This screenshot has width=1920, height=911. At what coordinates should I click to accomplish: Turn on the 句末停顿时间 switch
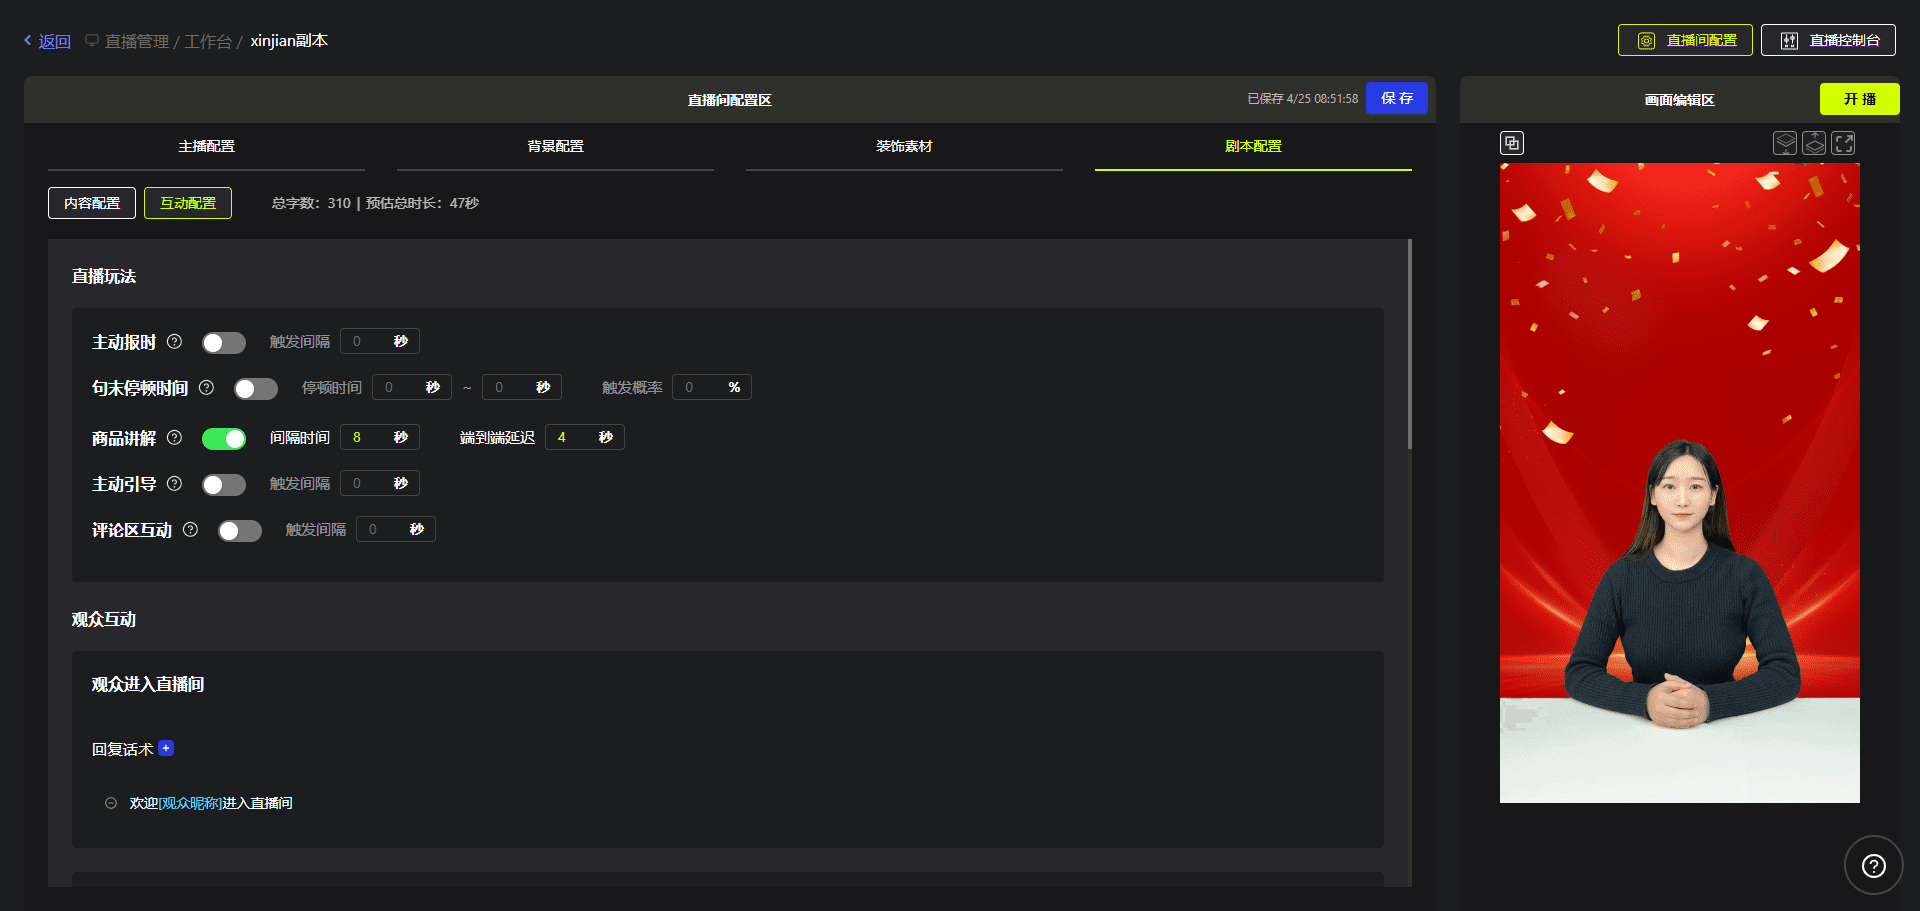(256, 389)
